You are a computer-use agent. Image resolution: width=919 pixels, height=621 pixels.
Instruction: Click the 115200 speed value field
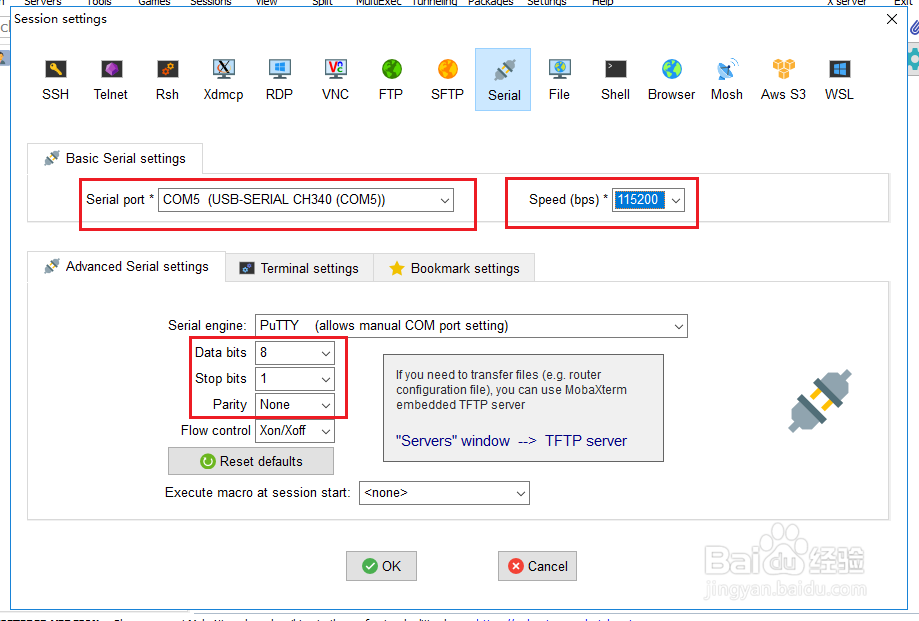click(x=640, y=200)
